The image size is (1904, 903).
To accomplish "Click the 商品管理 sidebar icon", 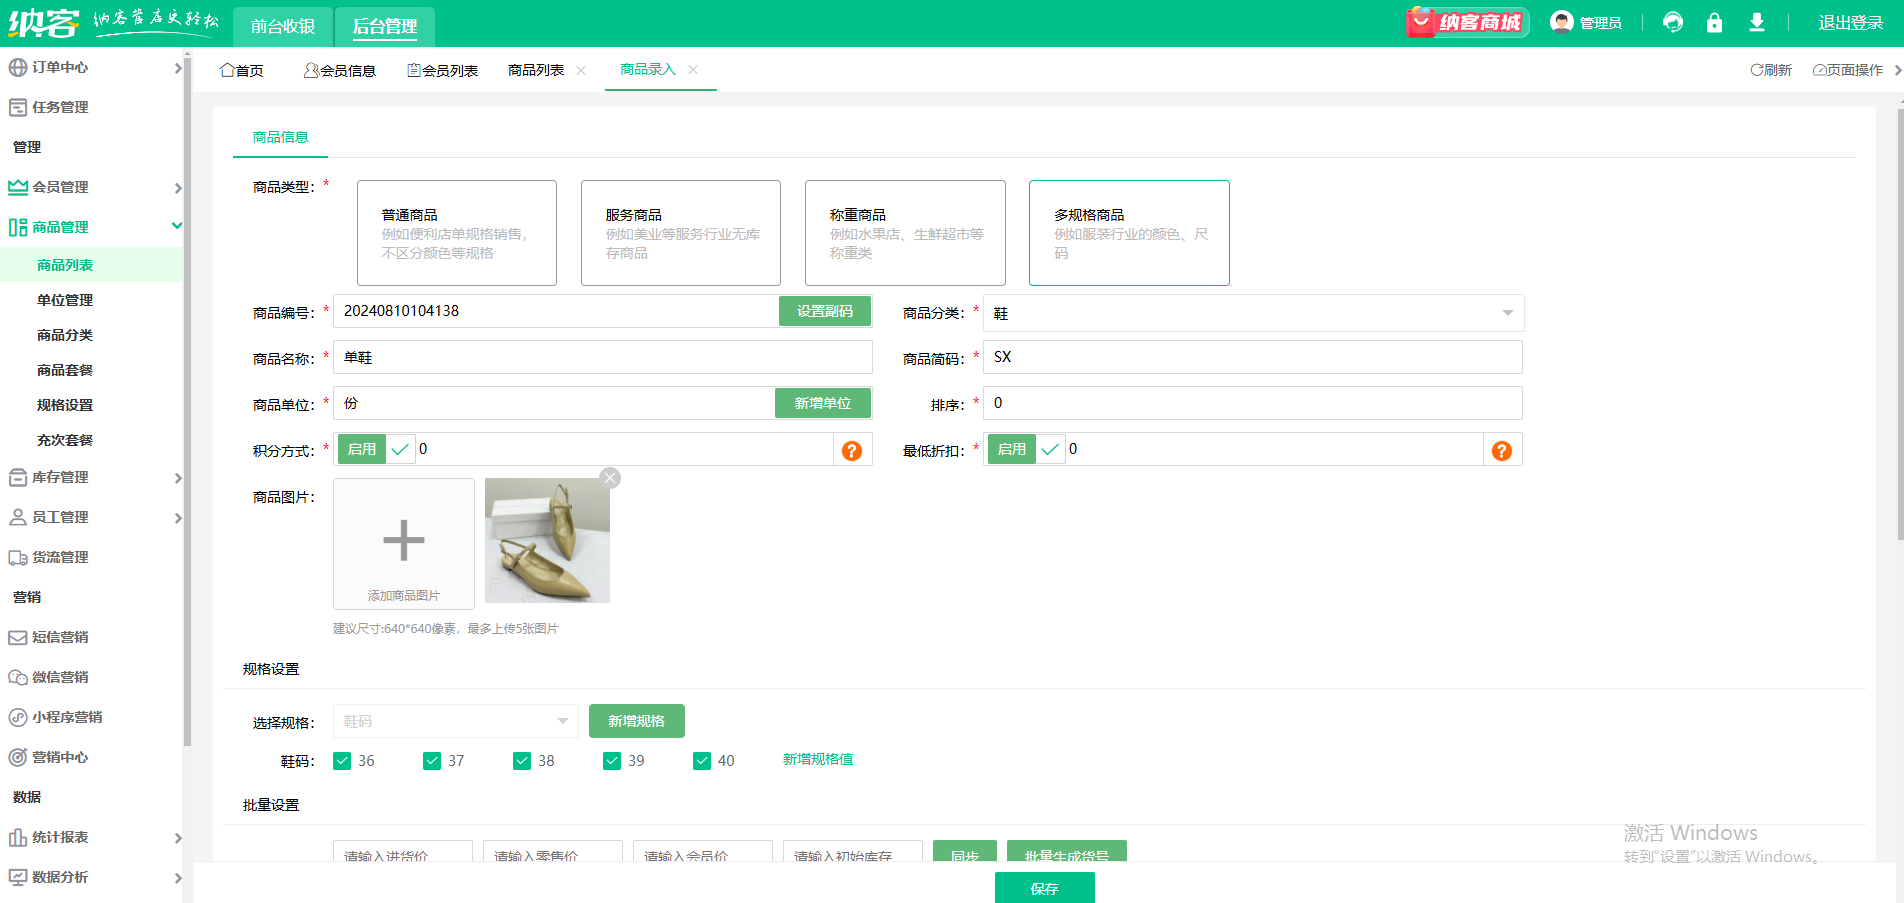I will click(x=18, y=227).
